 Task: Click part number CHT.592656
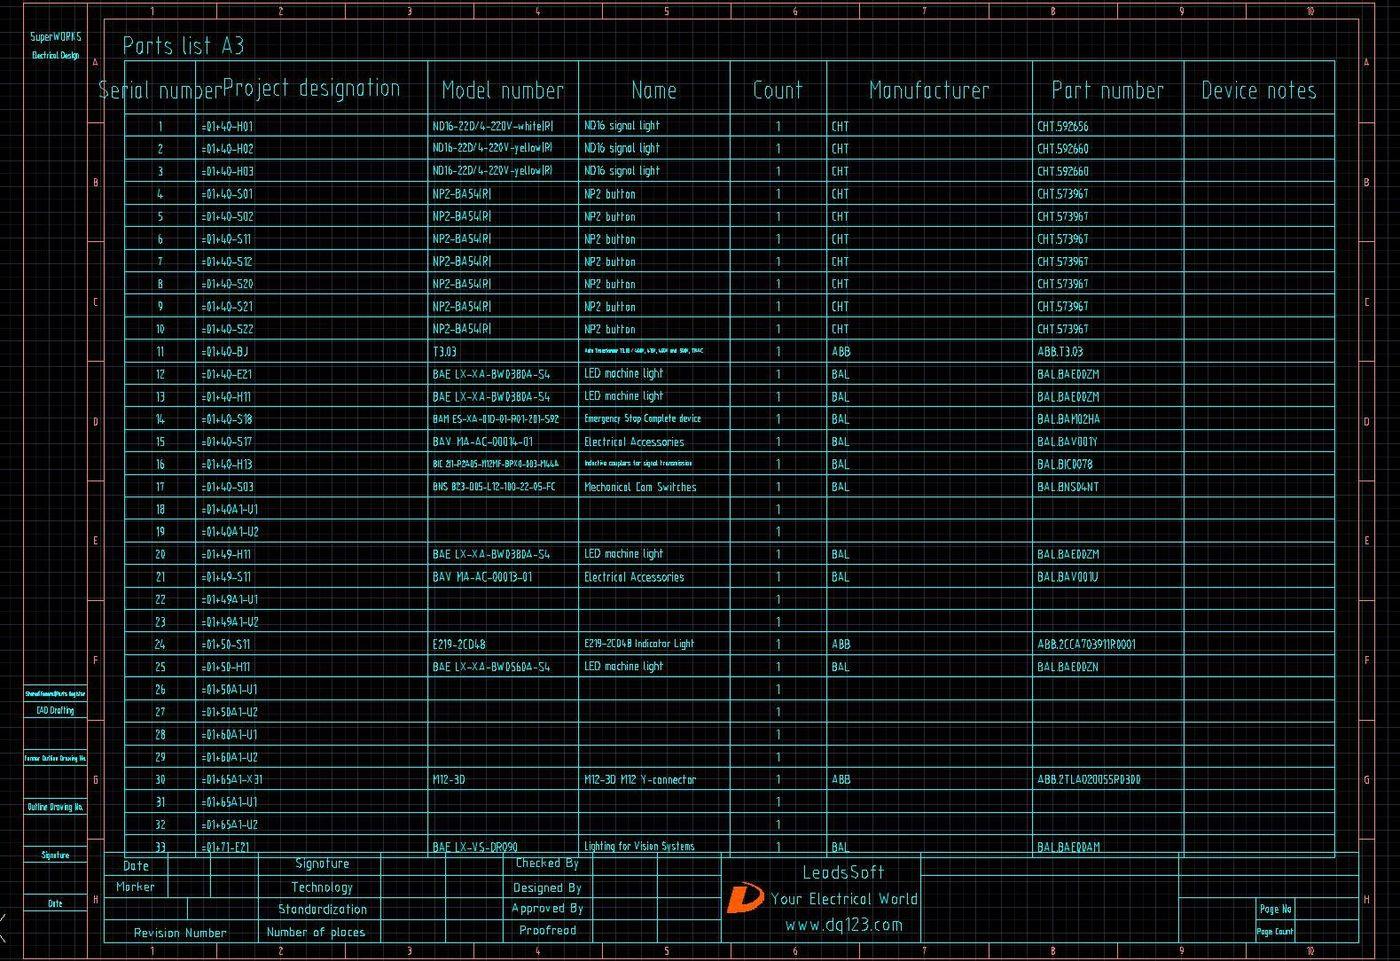click(1063, 127)
